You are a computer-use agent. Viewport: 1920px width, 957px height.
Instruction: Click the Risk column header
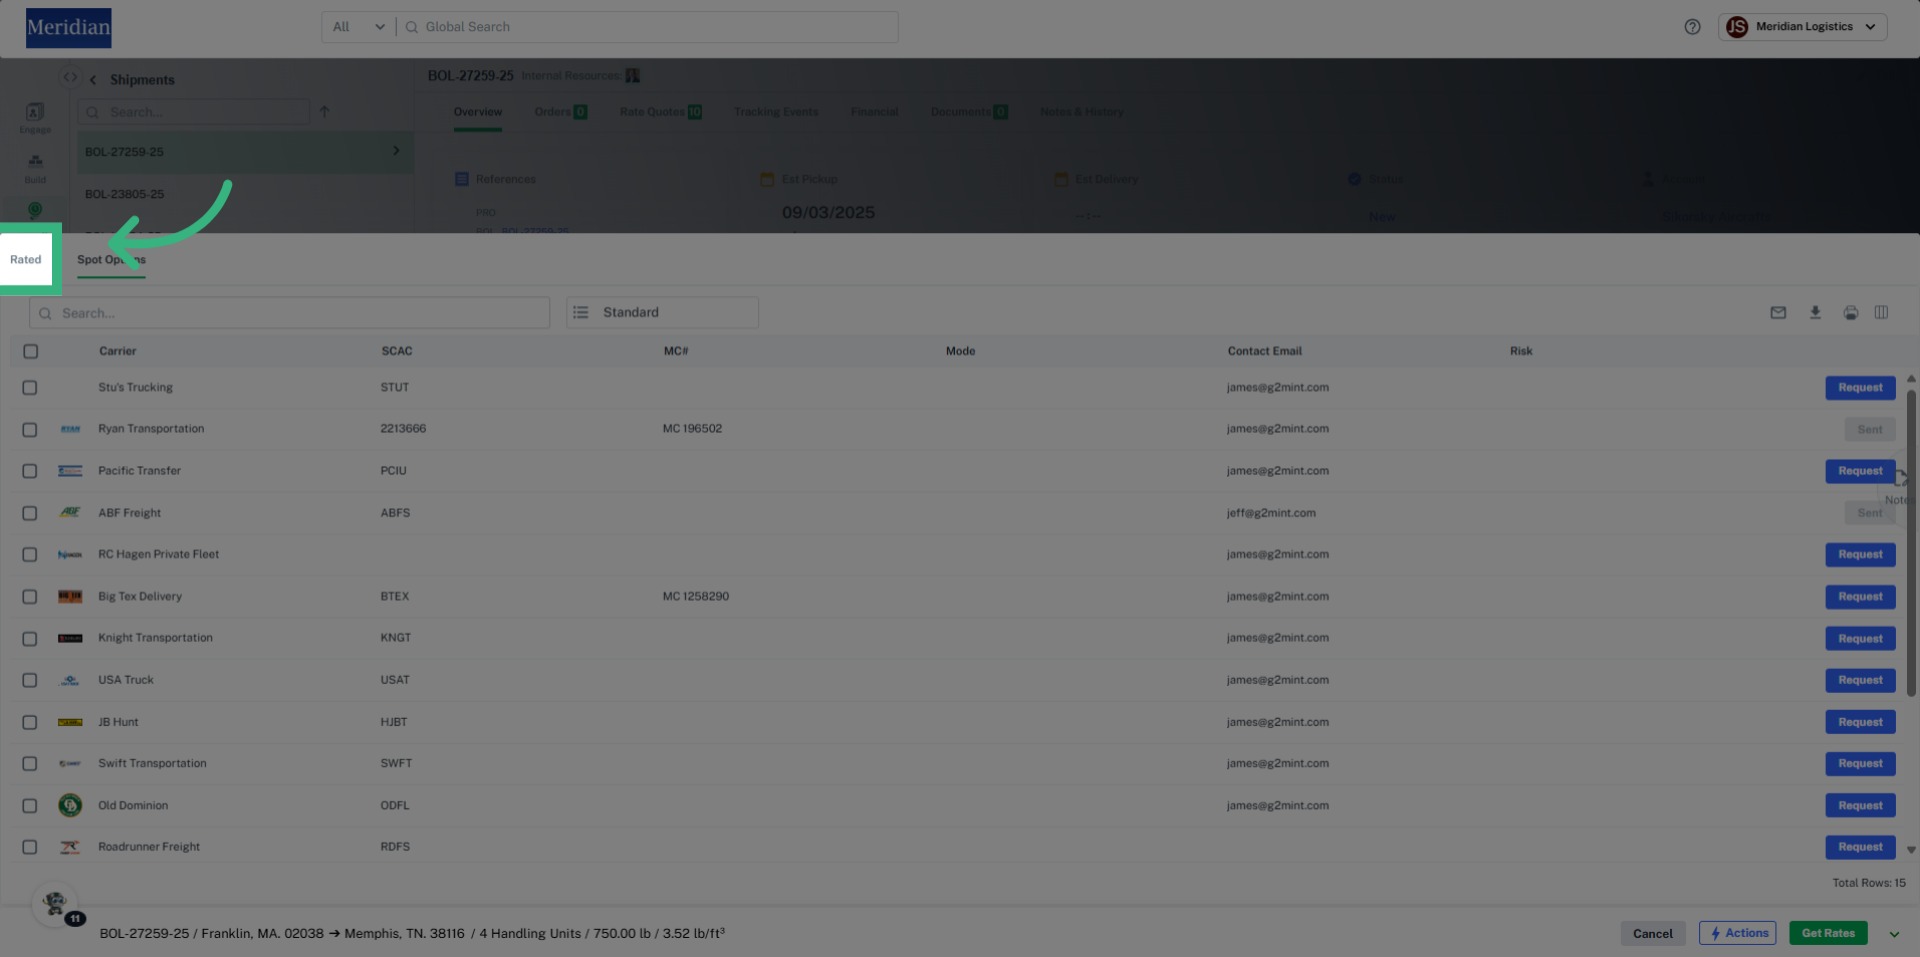click(x=1521, y=352)
